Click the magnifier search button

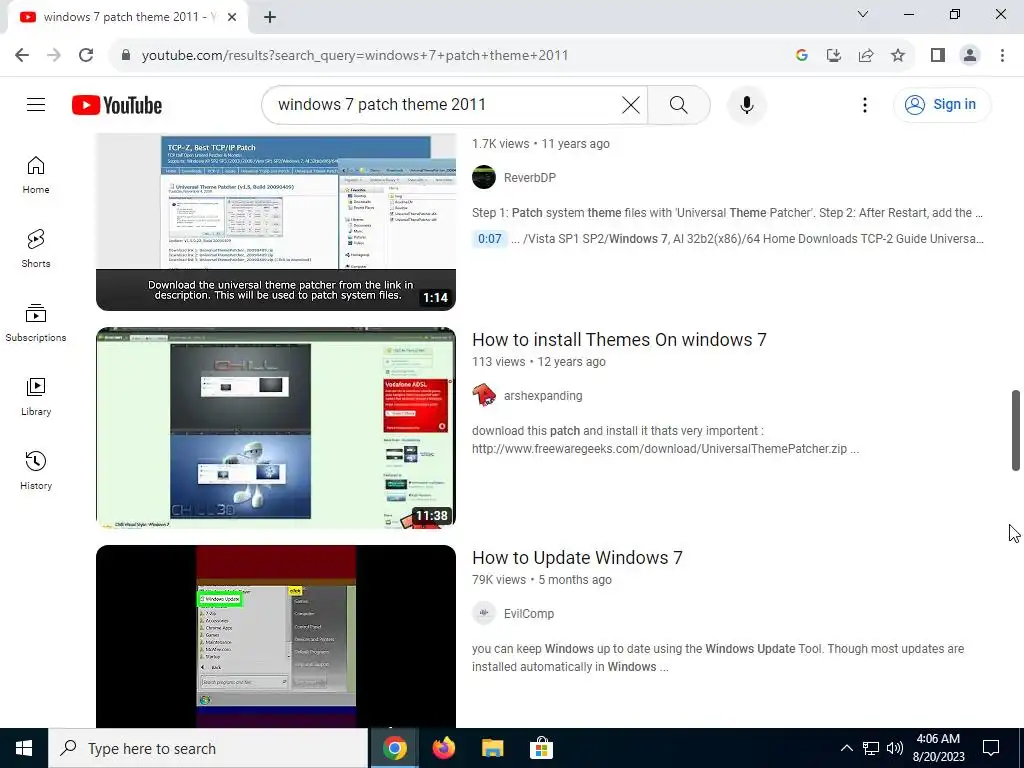pos(679,104)
